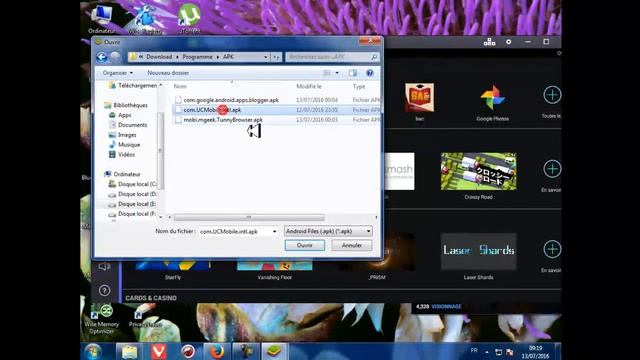Open the Google Photos app in BlueStacks
The height and width of the screenshot is (360, 640).
point(493,102)
